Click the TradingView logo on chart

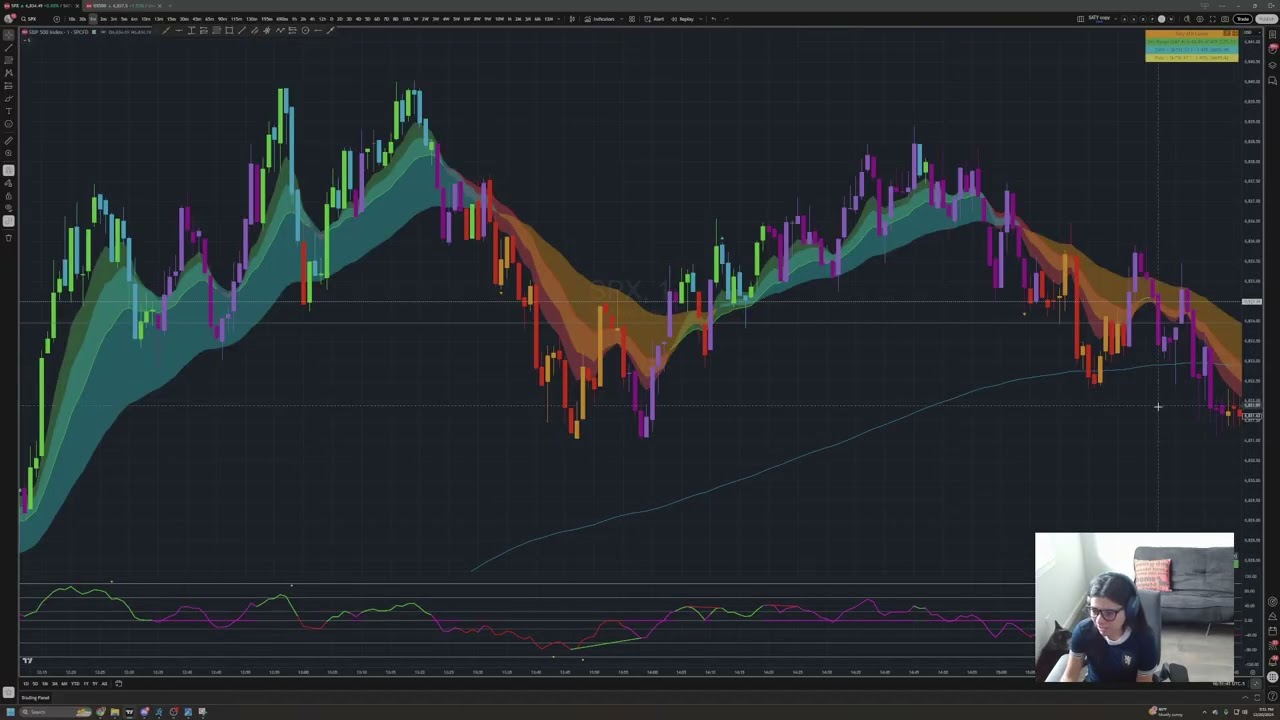coord(27,660)
